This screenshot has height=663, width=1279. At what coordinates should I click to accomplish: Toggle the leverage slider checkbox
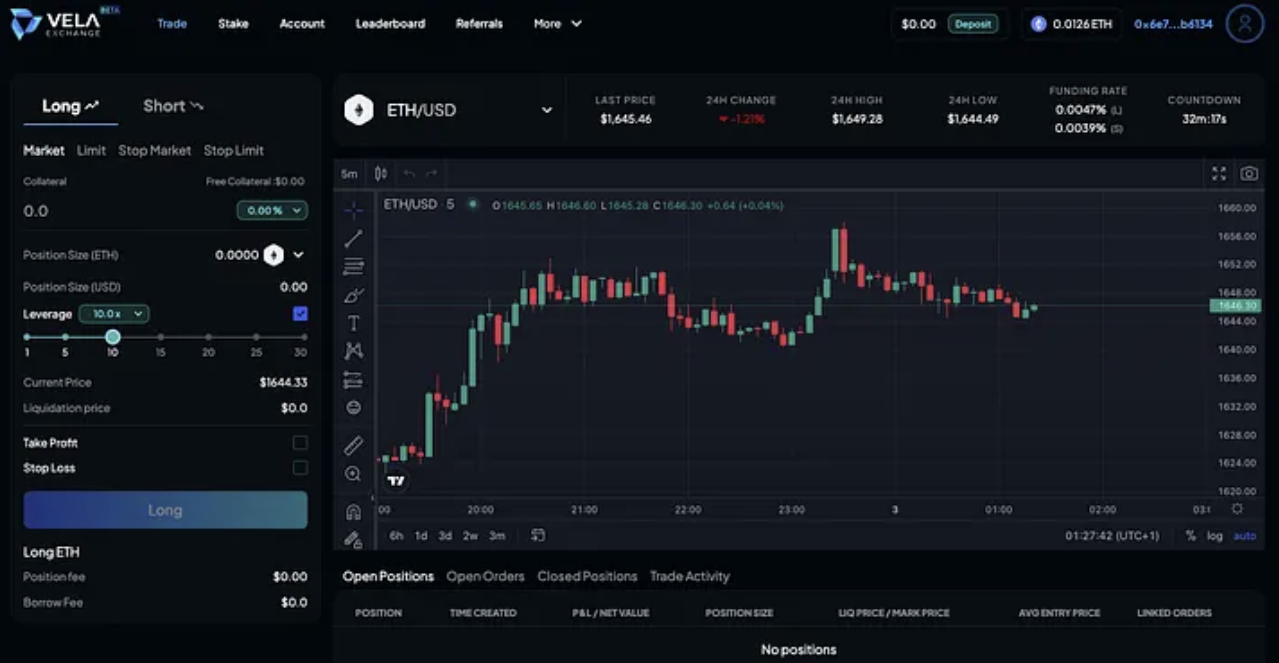pos(300,314)
